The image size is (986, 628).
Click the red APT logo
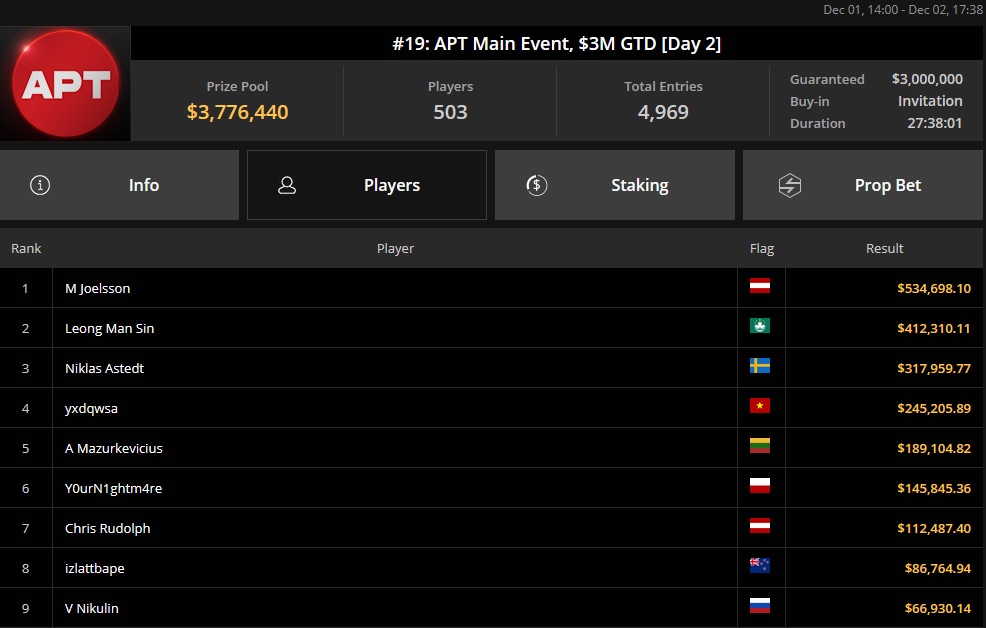tap(65, 83)
